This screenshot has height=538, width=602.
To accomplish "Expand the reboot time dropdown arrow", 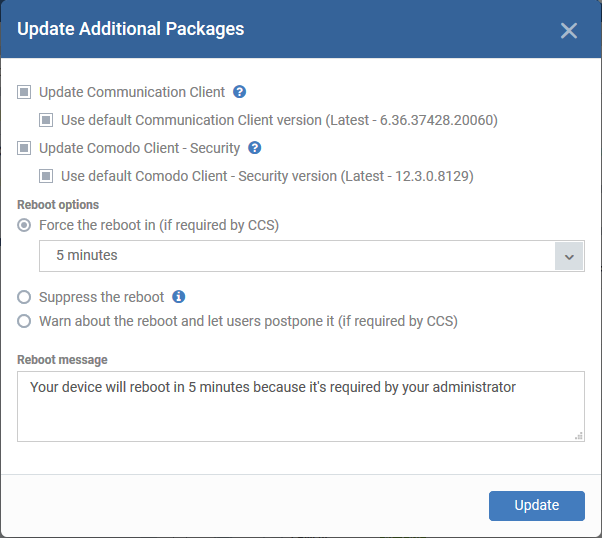I will pos(569,256).
